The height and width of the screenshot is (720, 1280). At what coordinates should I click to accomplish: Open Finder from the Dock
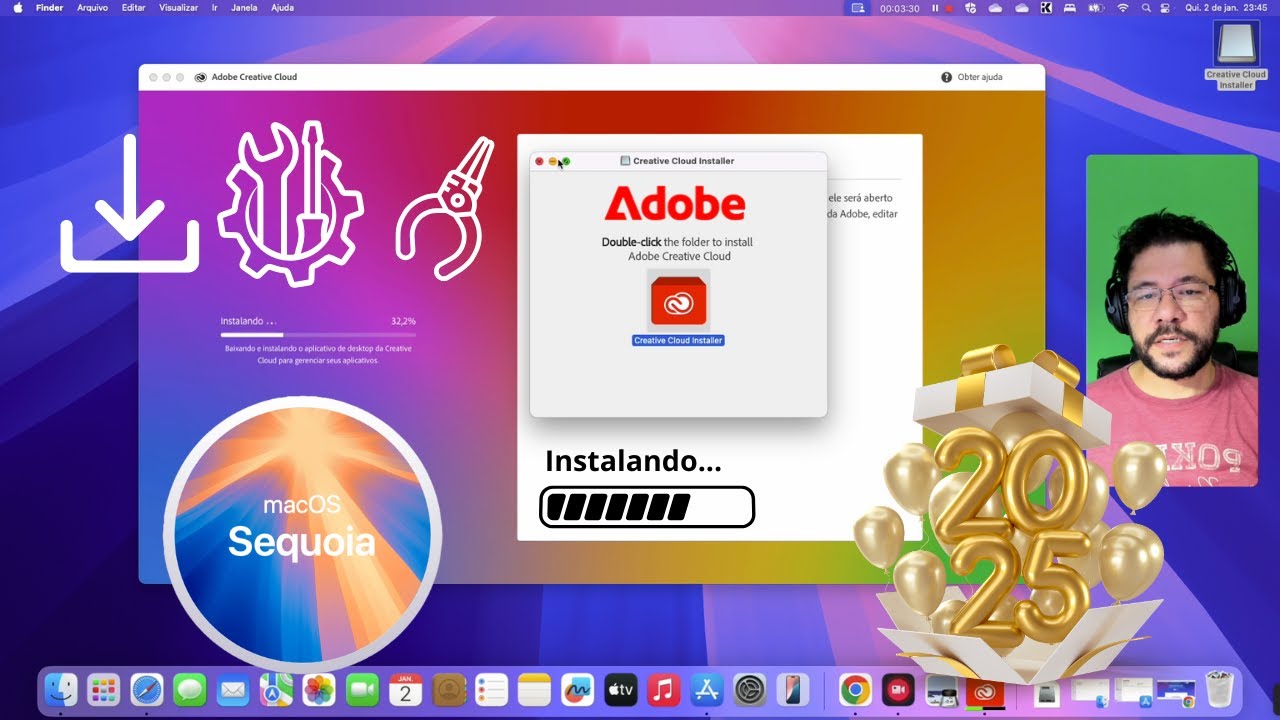[x=61, y=690]
